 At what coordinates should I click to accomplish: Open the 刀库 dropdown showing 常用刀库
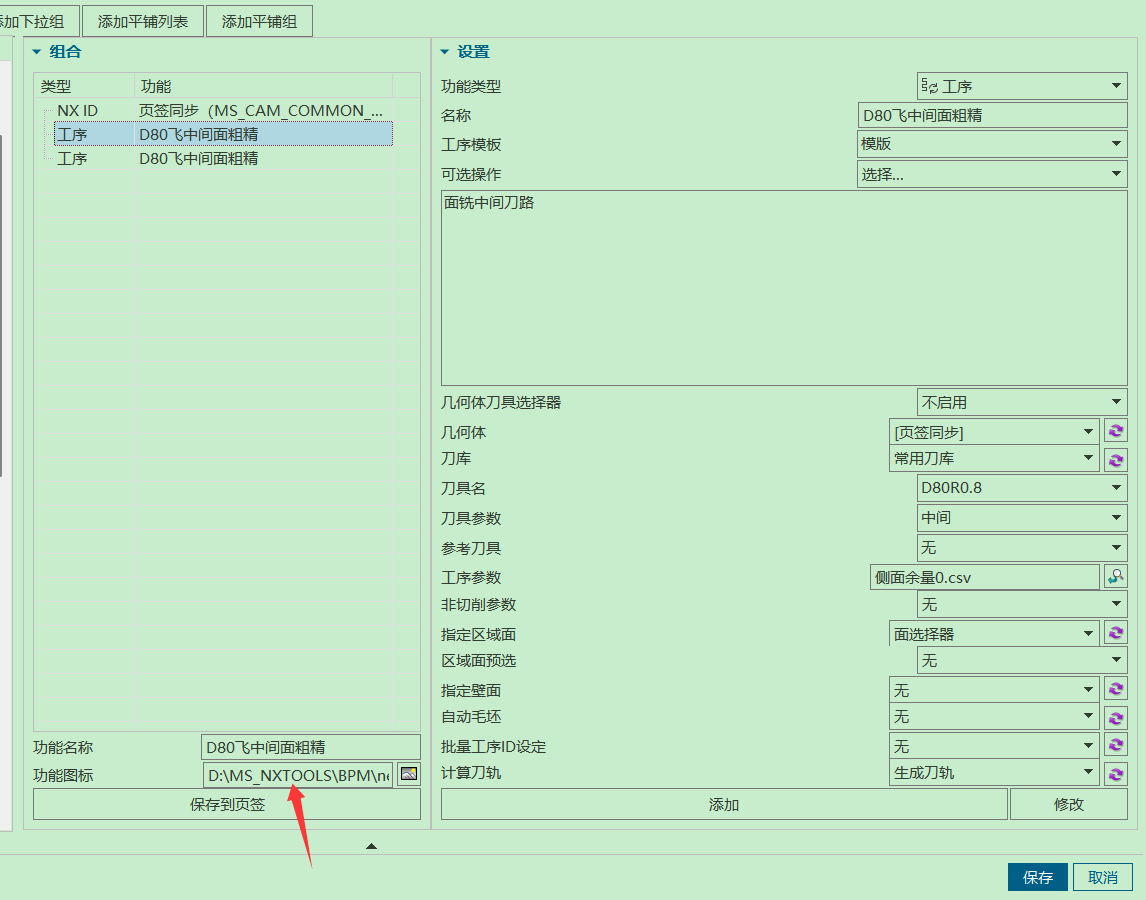click(994, 458)
